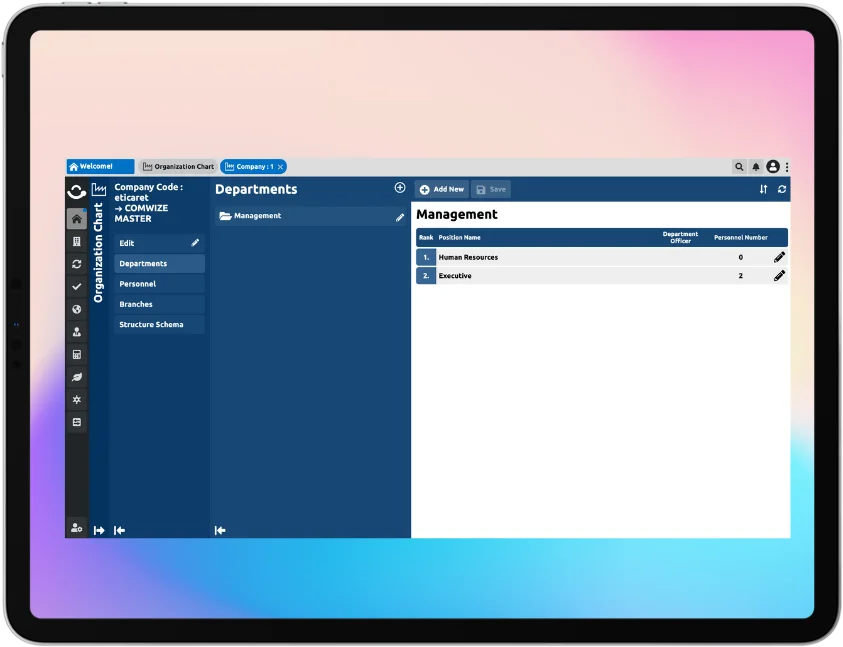
Task: Collapse the Departments panel arrow
Action: coord(219,530)
